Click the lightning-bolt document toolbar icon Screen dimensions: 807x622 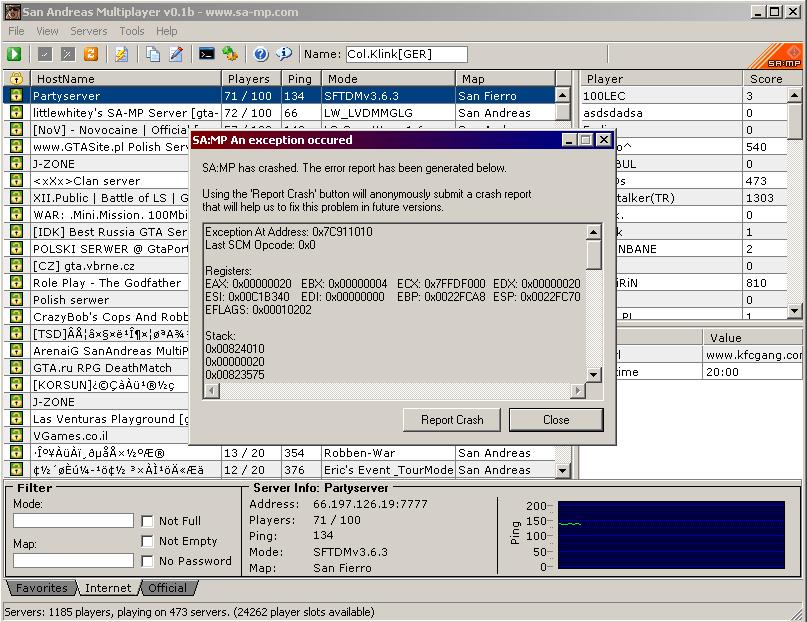pos(121,54)
